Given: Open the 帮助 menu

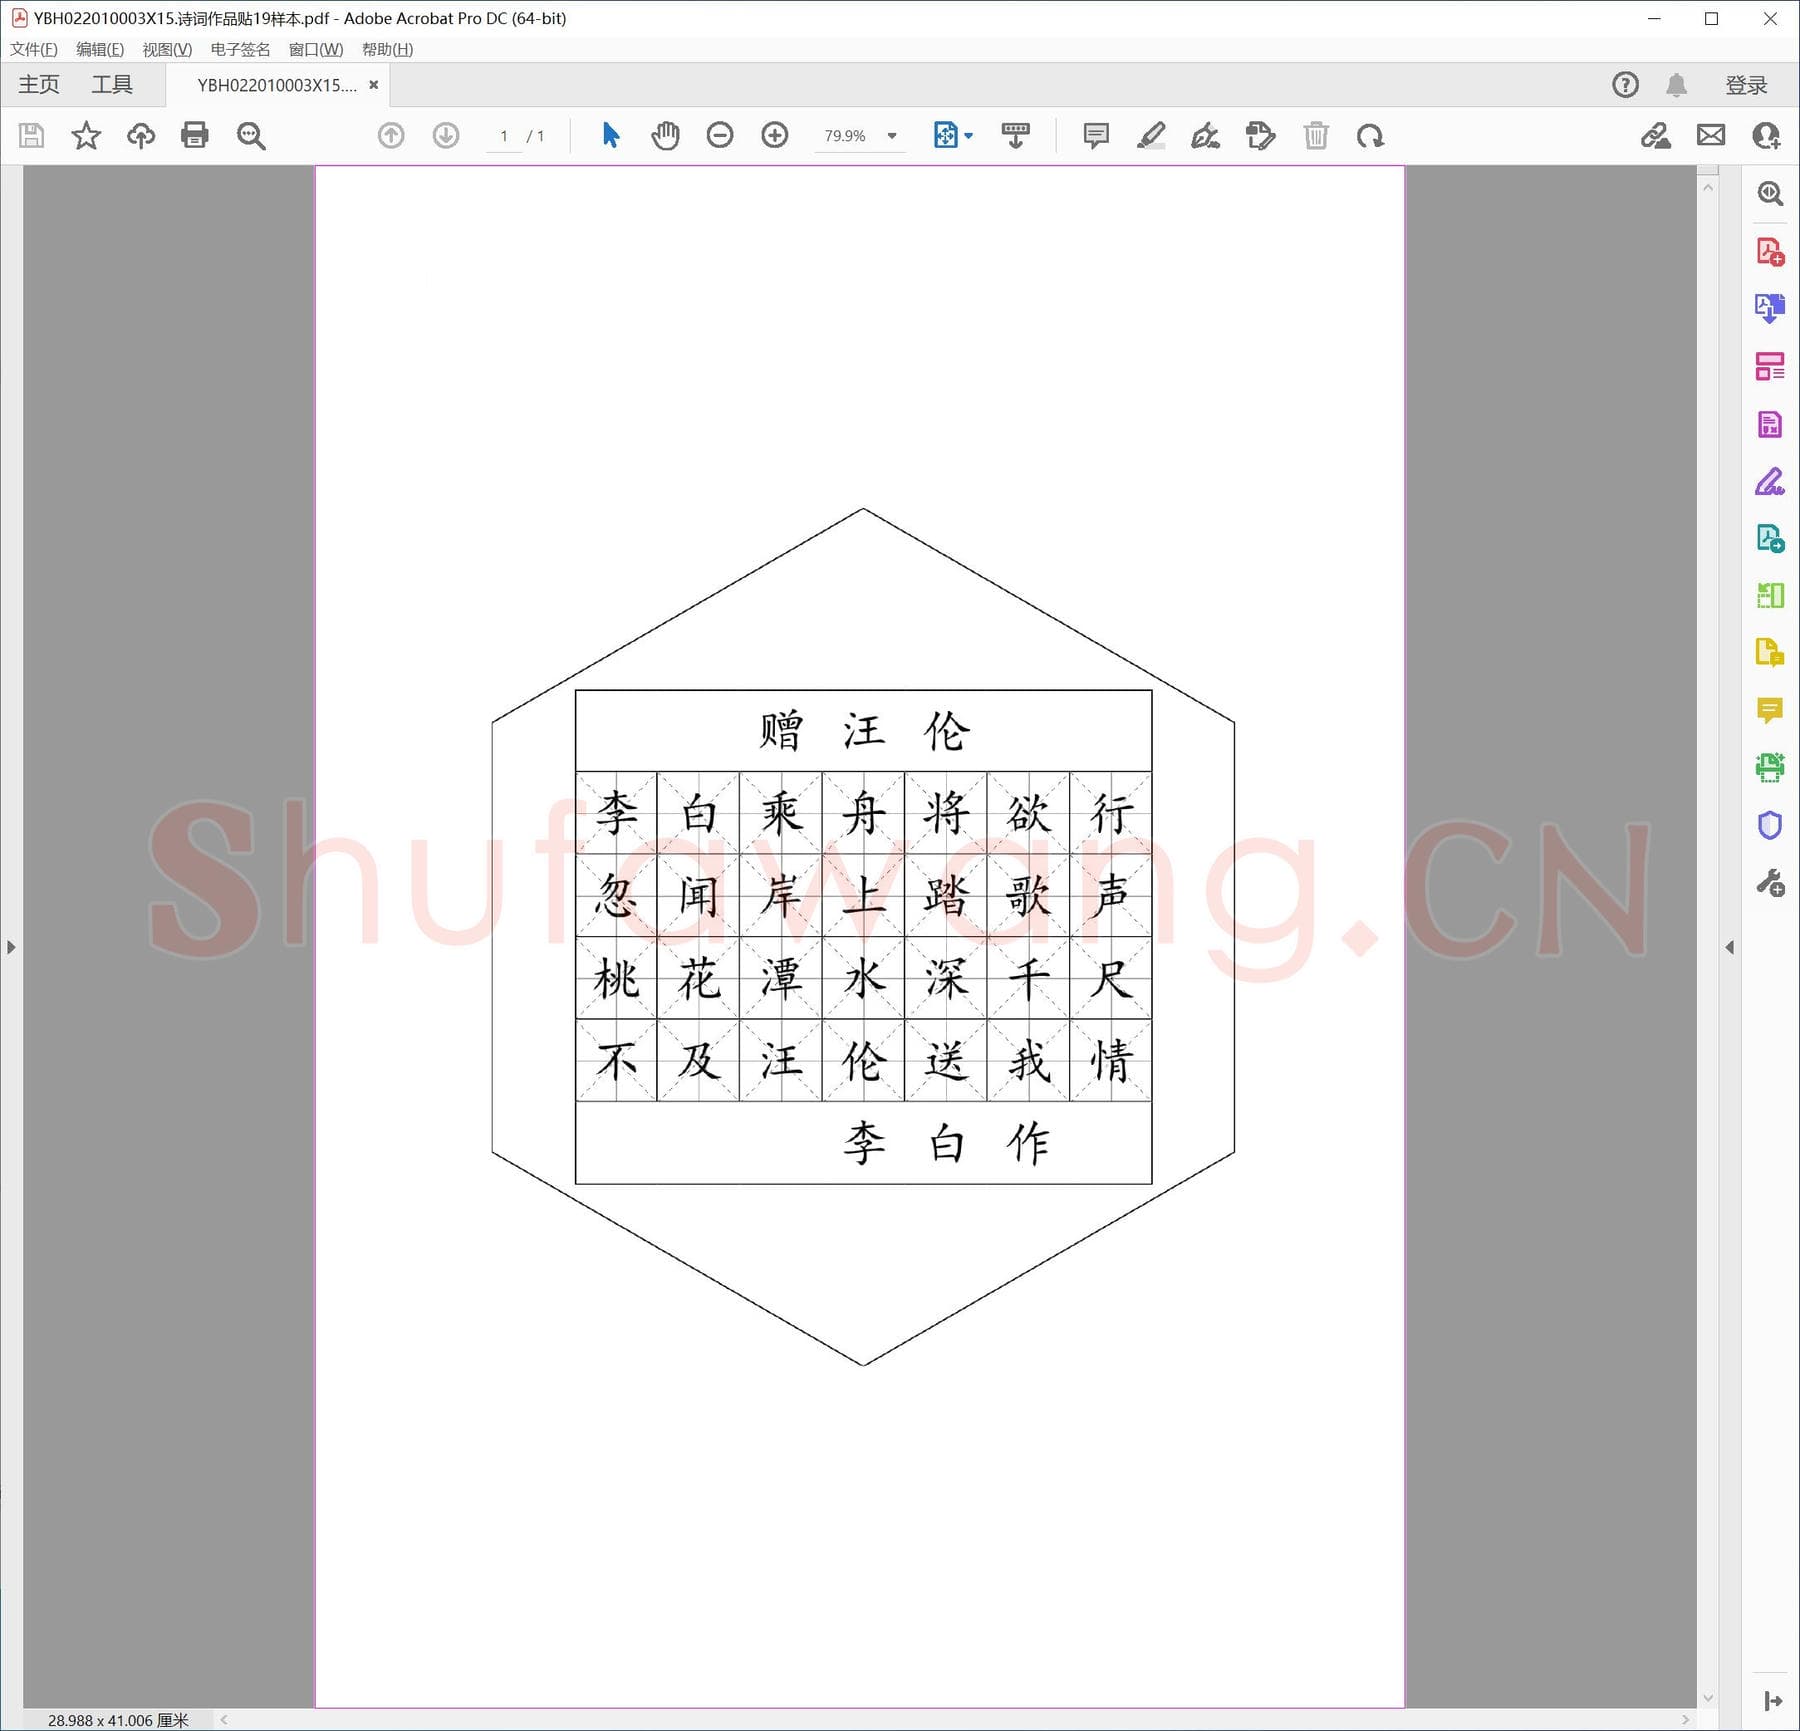Looking at the screenshot, I should tap(387, 49).
